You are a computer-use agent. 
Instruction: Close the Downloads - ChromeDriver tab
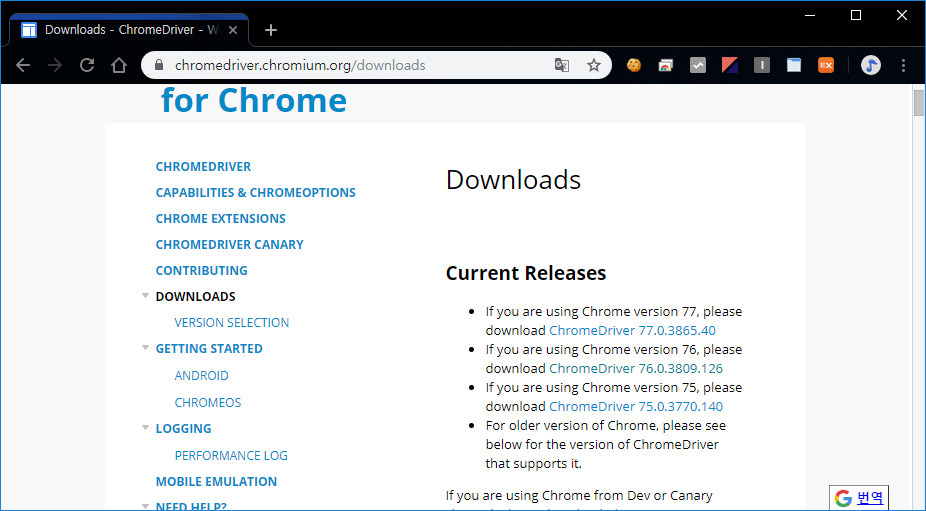click(x=233, y=30)
